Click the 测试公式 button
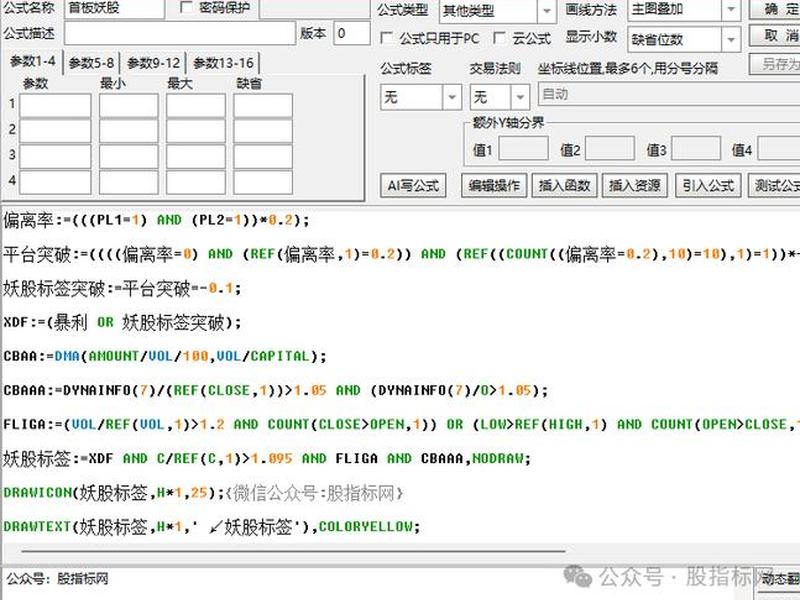 774,185
